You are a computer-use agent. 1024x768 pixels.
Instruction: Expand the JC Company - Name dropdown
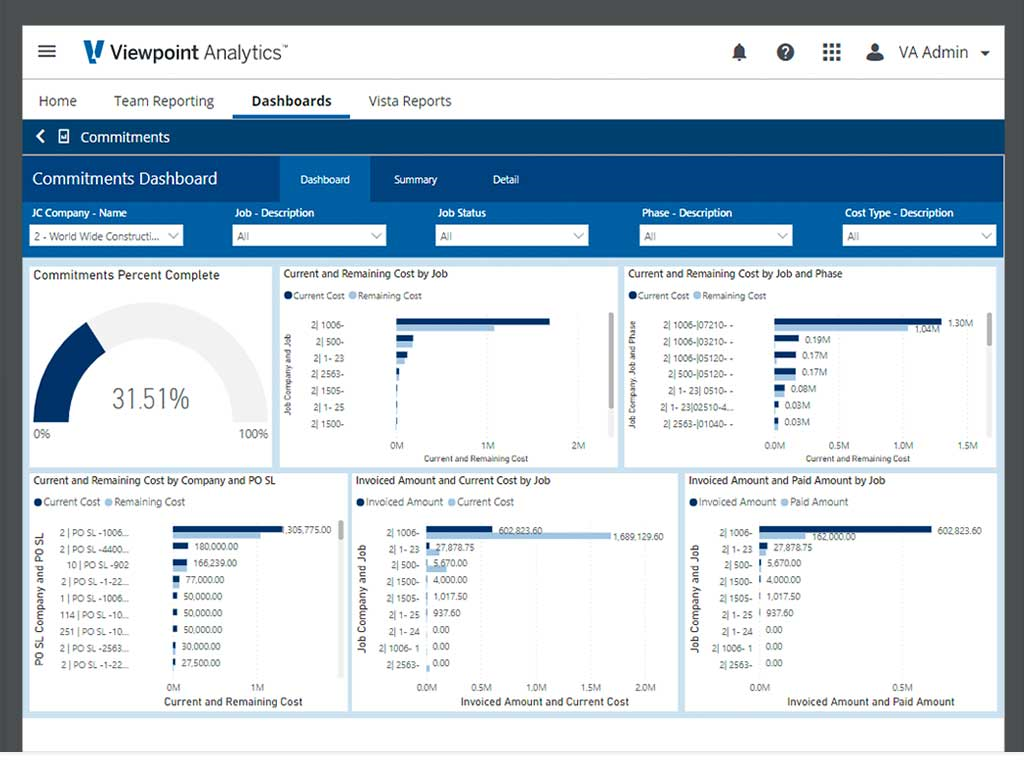point(106,236)
